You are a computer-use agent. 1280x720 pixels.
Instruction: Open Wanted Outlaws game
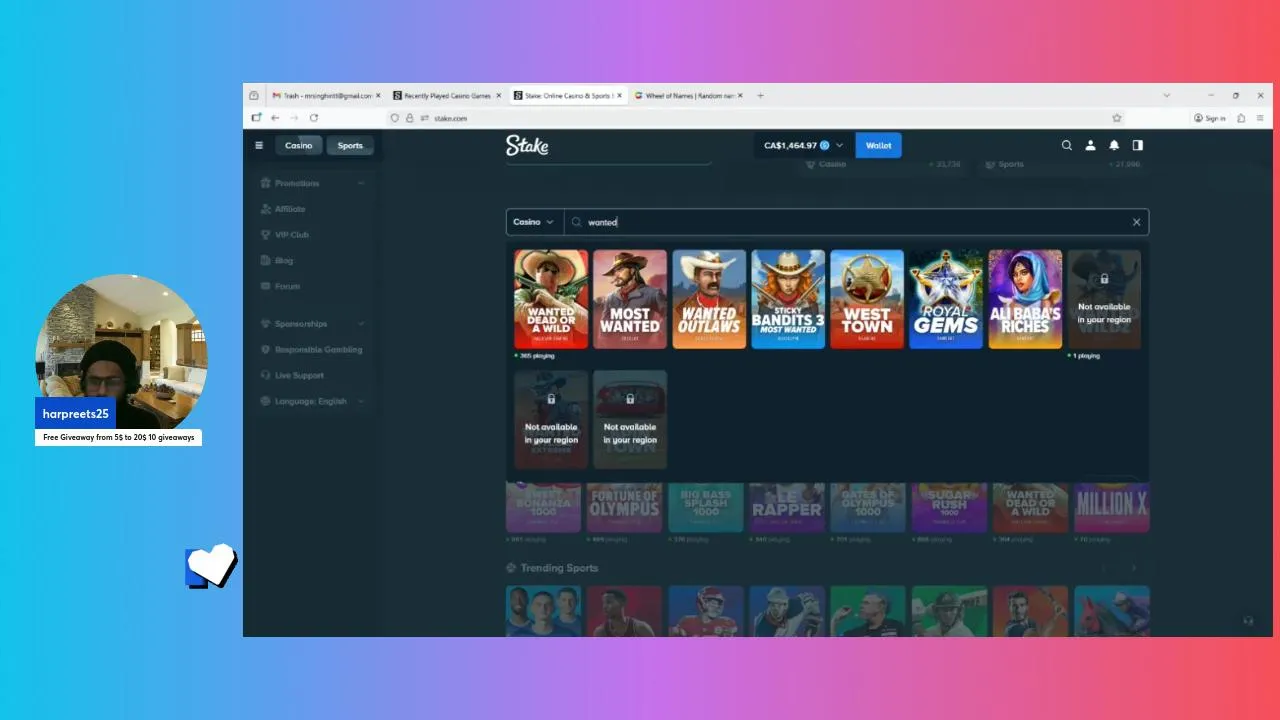pos(709,299)
